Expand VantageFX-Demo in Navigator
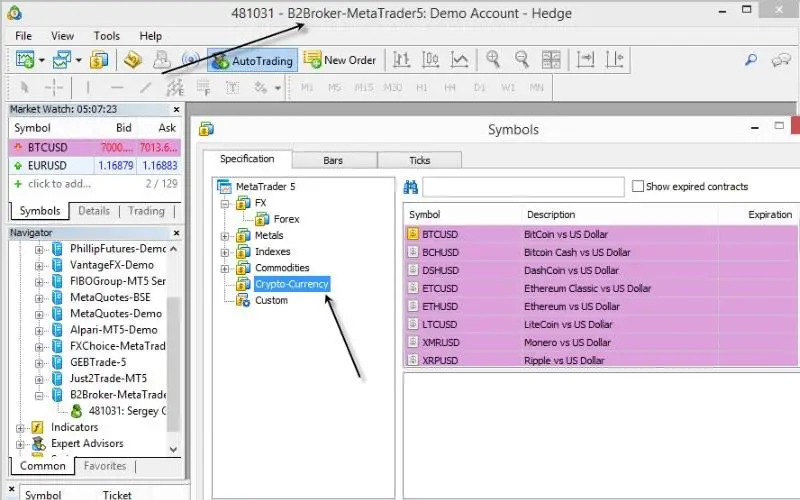800x500 pixels. (x=39, y=266)
